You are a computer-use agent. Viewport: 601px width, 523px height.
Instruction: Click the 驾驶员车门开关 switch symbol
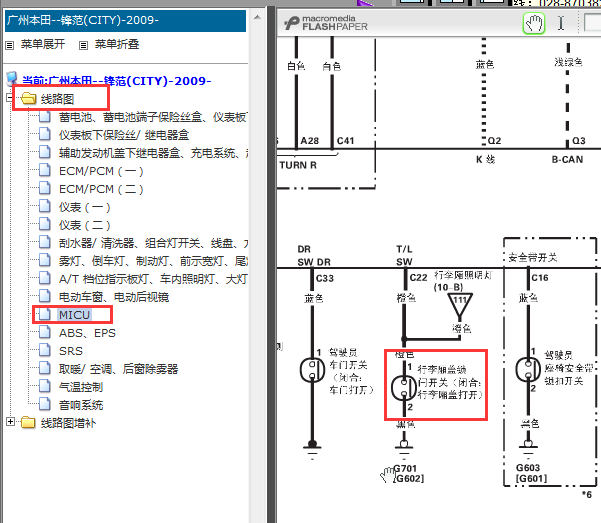(x=312, y=370)
